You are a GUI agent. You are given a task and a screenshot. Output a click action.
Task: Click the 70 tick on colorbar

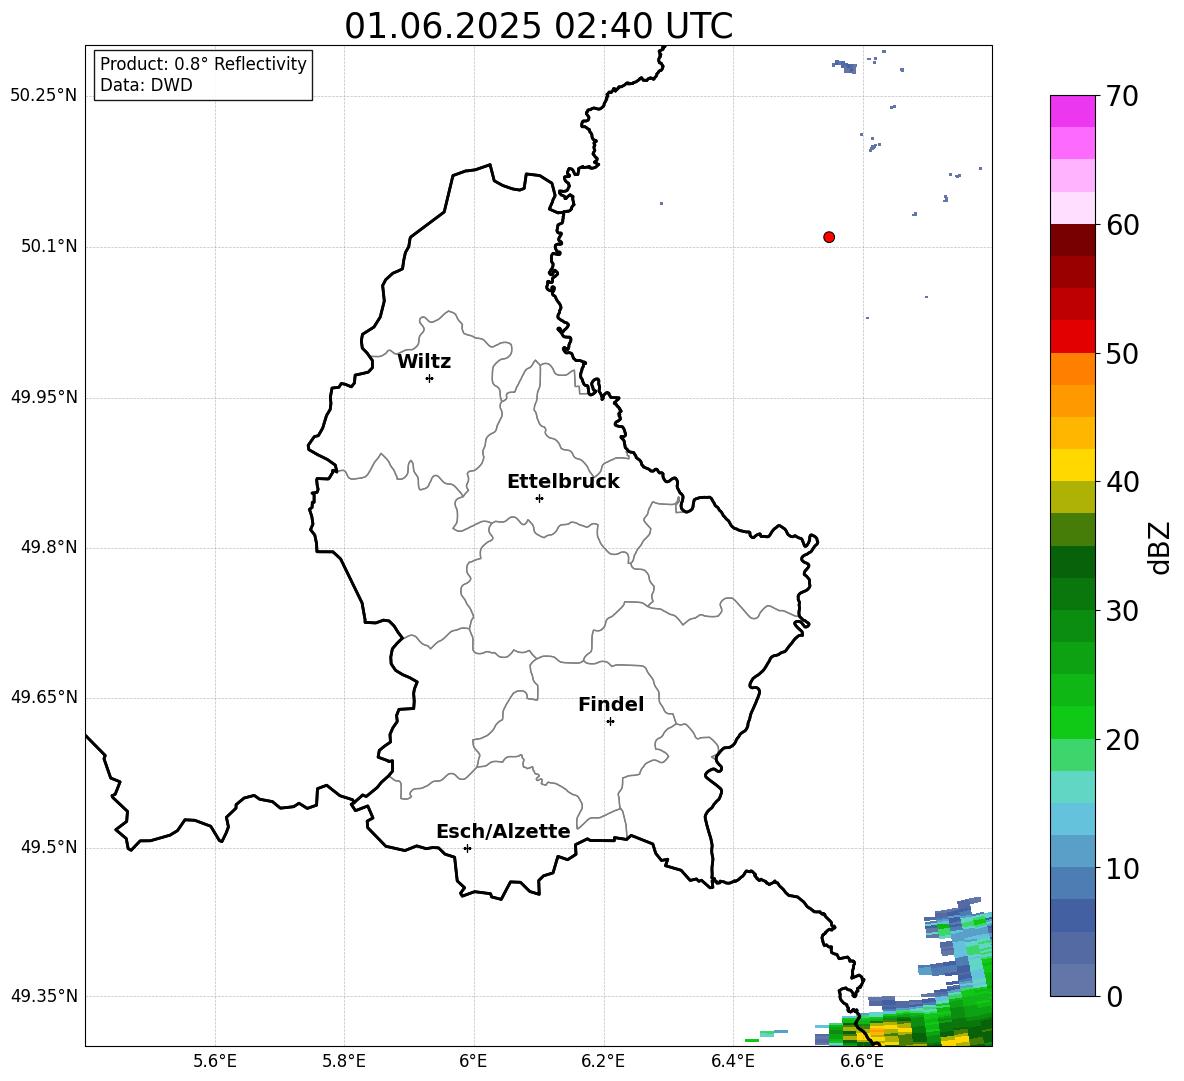tap(1123, 96)
